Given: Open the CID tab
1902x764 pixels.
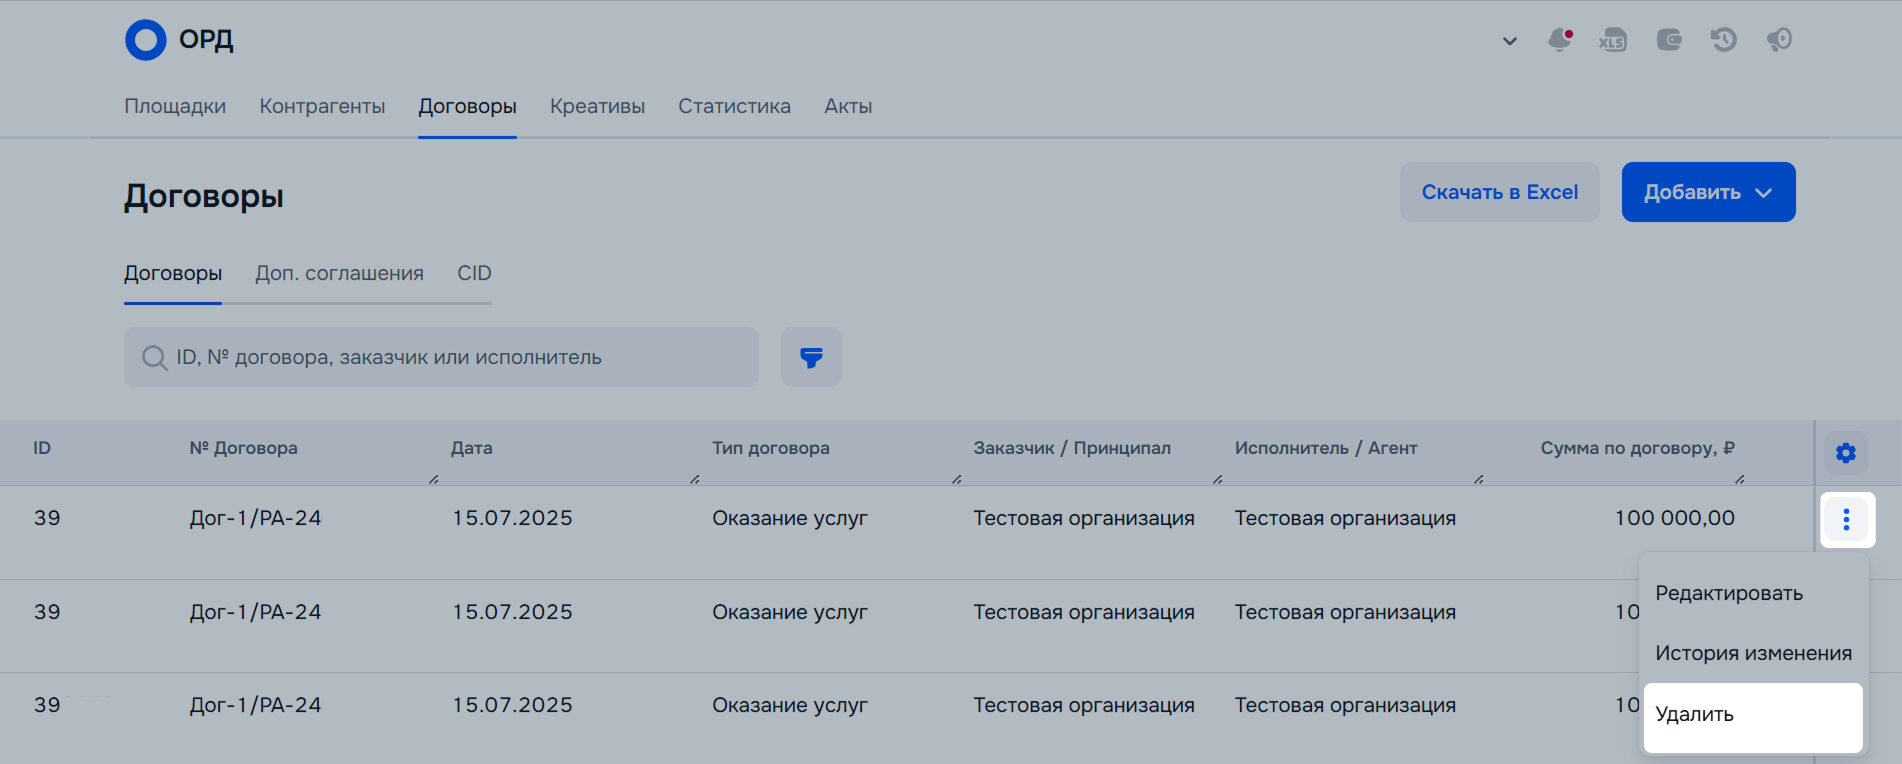Looking at the screenshot, I should coord(474,273).
